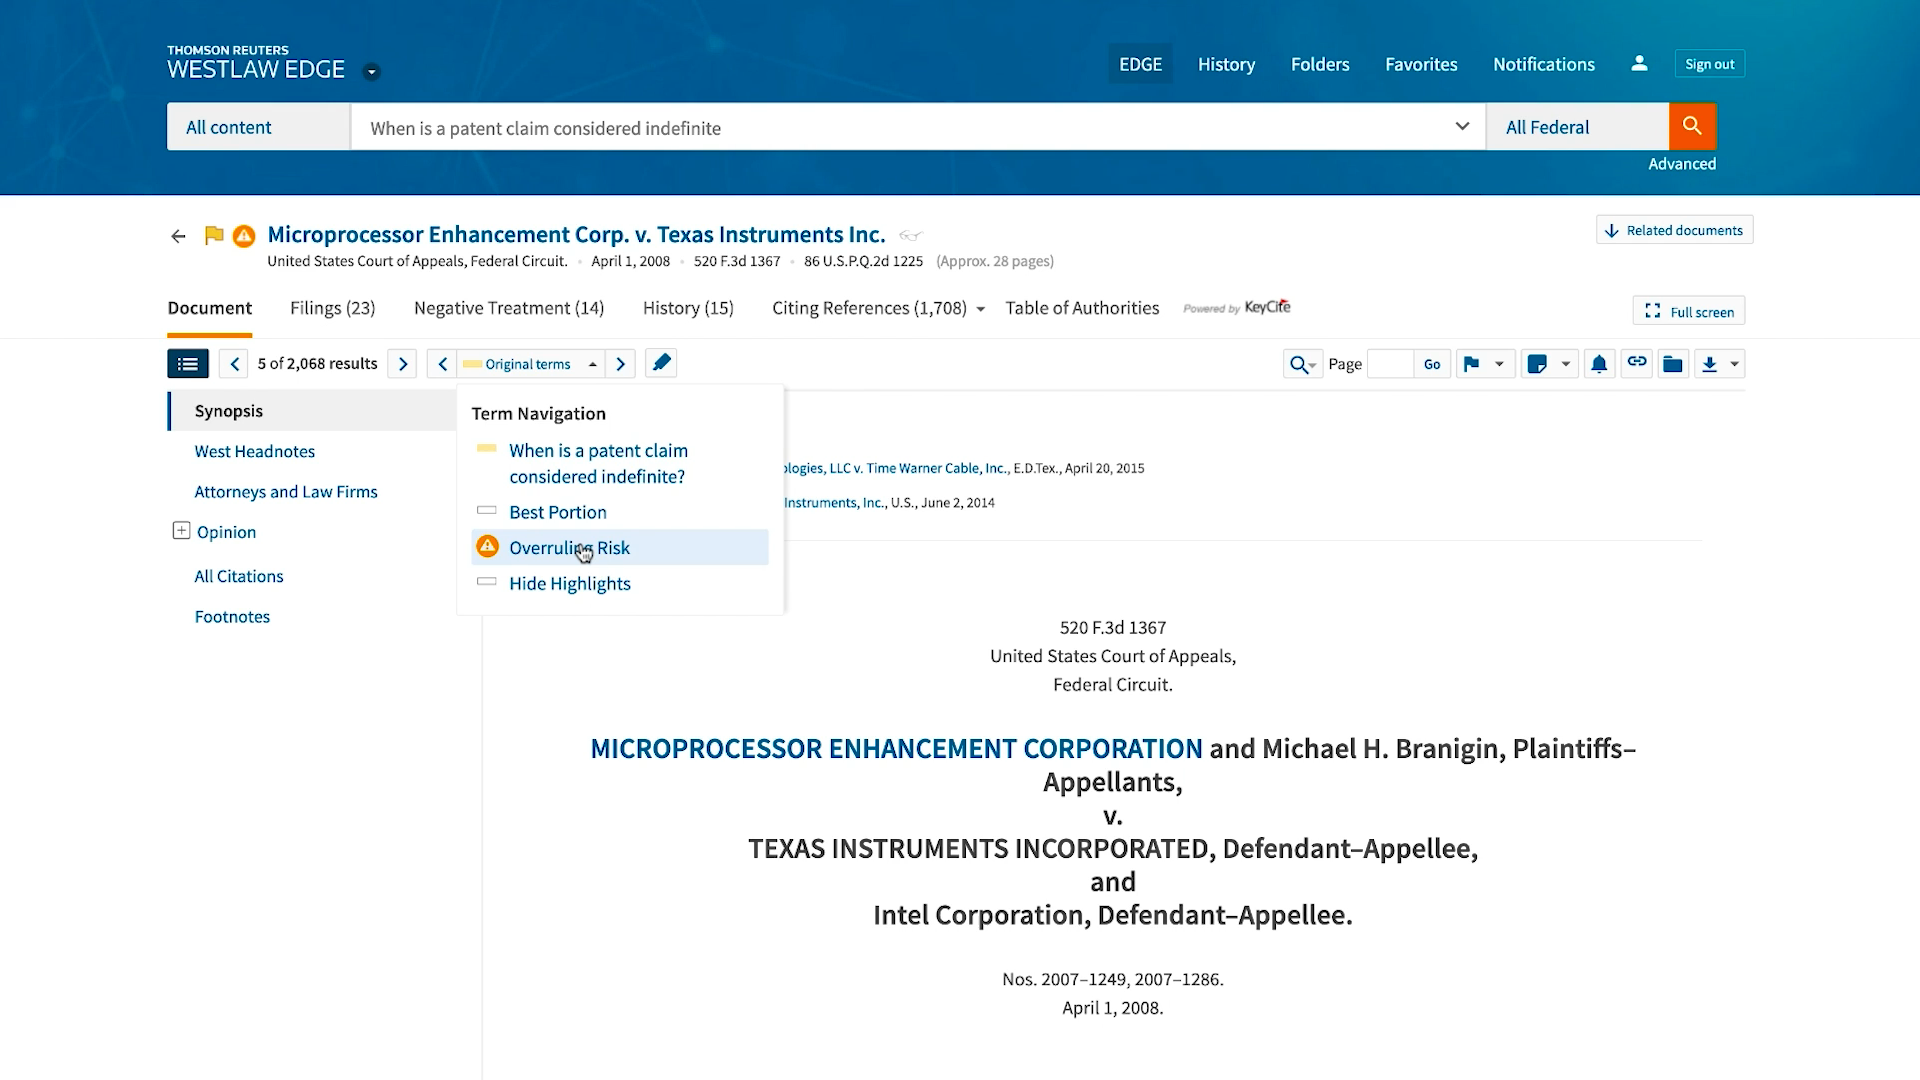Switch to Negative Treatment tab
This screenshot has height=1080, width=1920.
(508, 308)
